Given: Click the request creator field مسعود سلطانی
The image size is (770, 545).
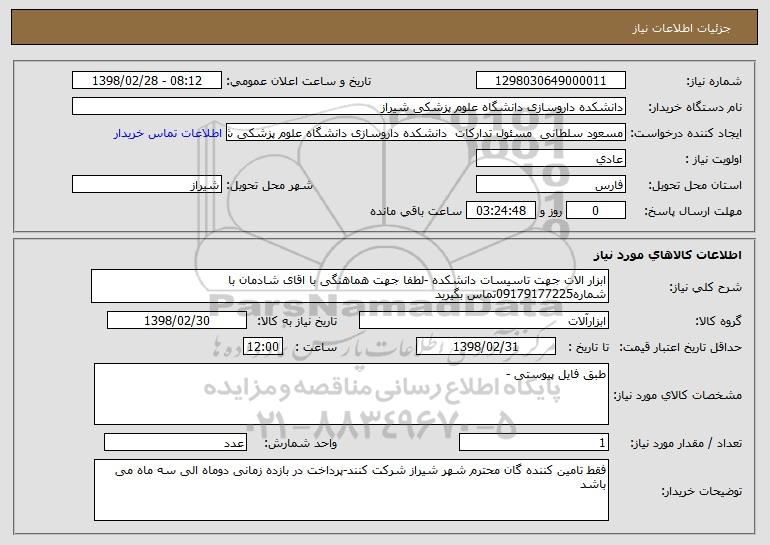Looking at the screenshot, I should point(426,132).
